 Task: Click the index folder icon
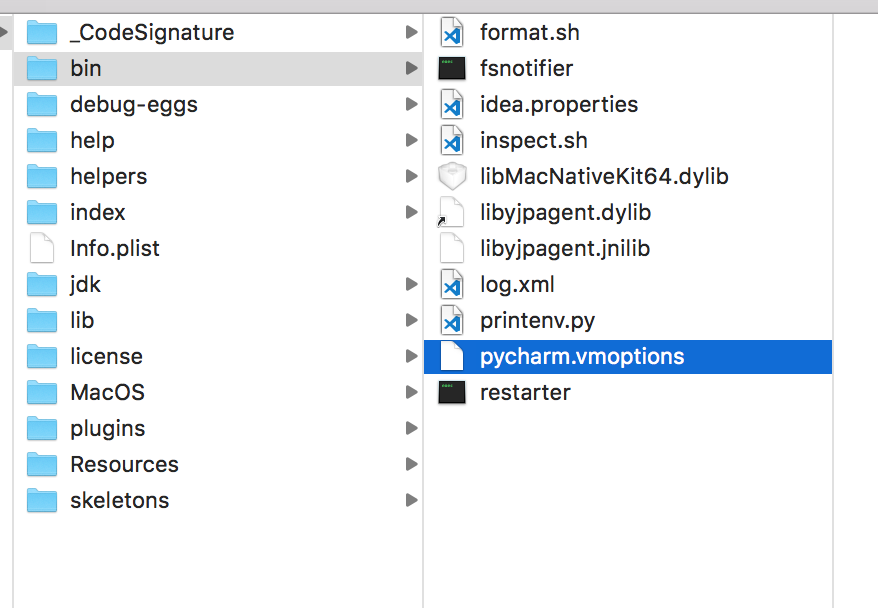click(x=42, y=212)
